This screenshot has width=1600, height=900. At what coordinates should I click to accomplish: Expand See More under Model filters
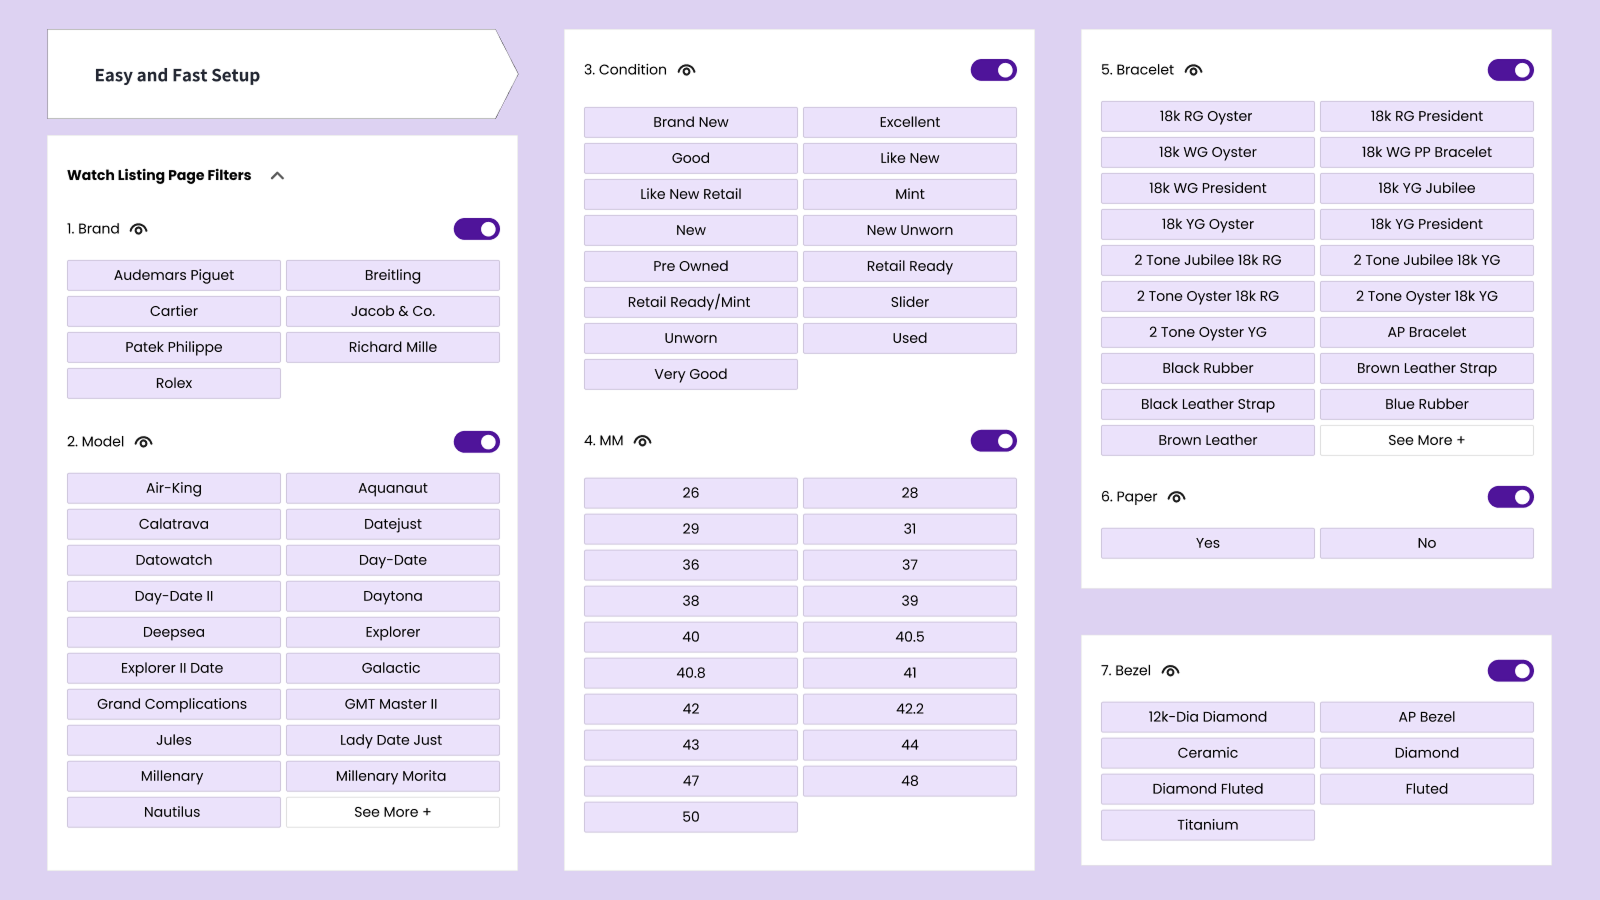392,811
